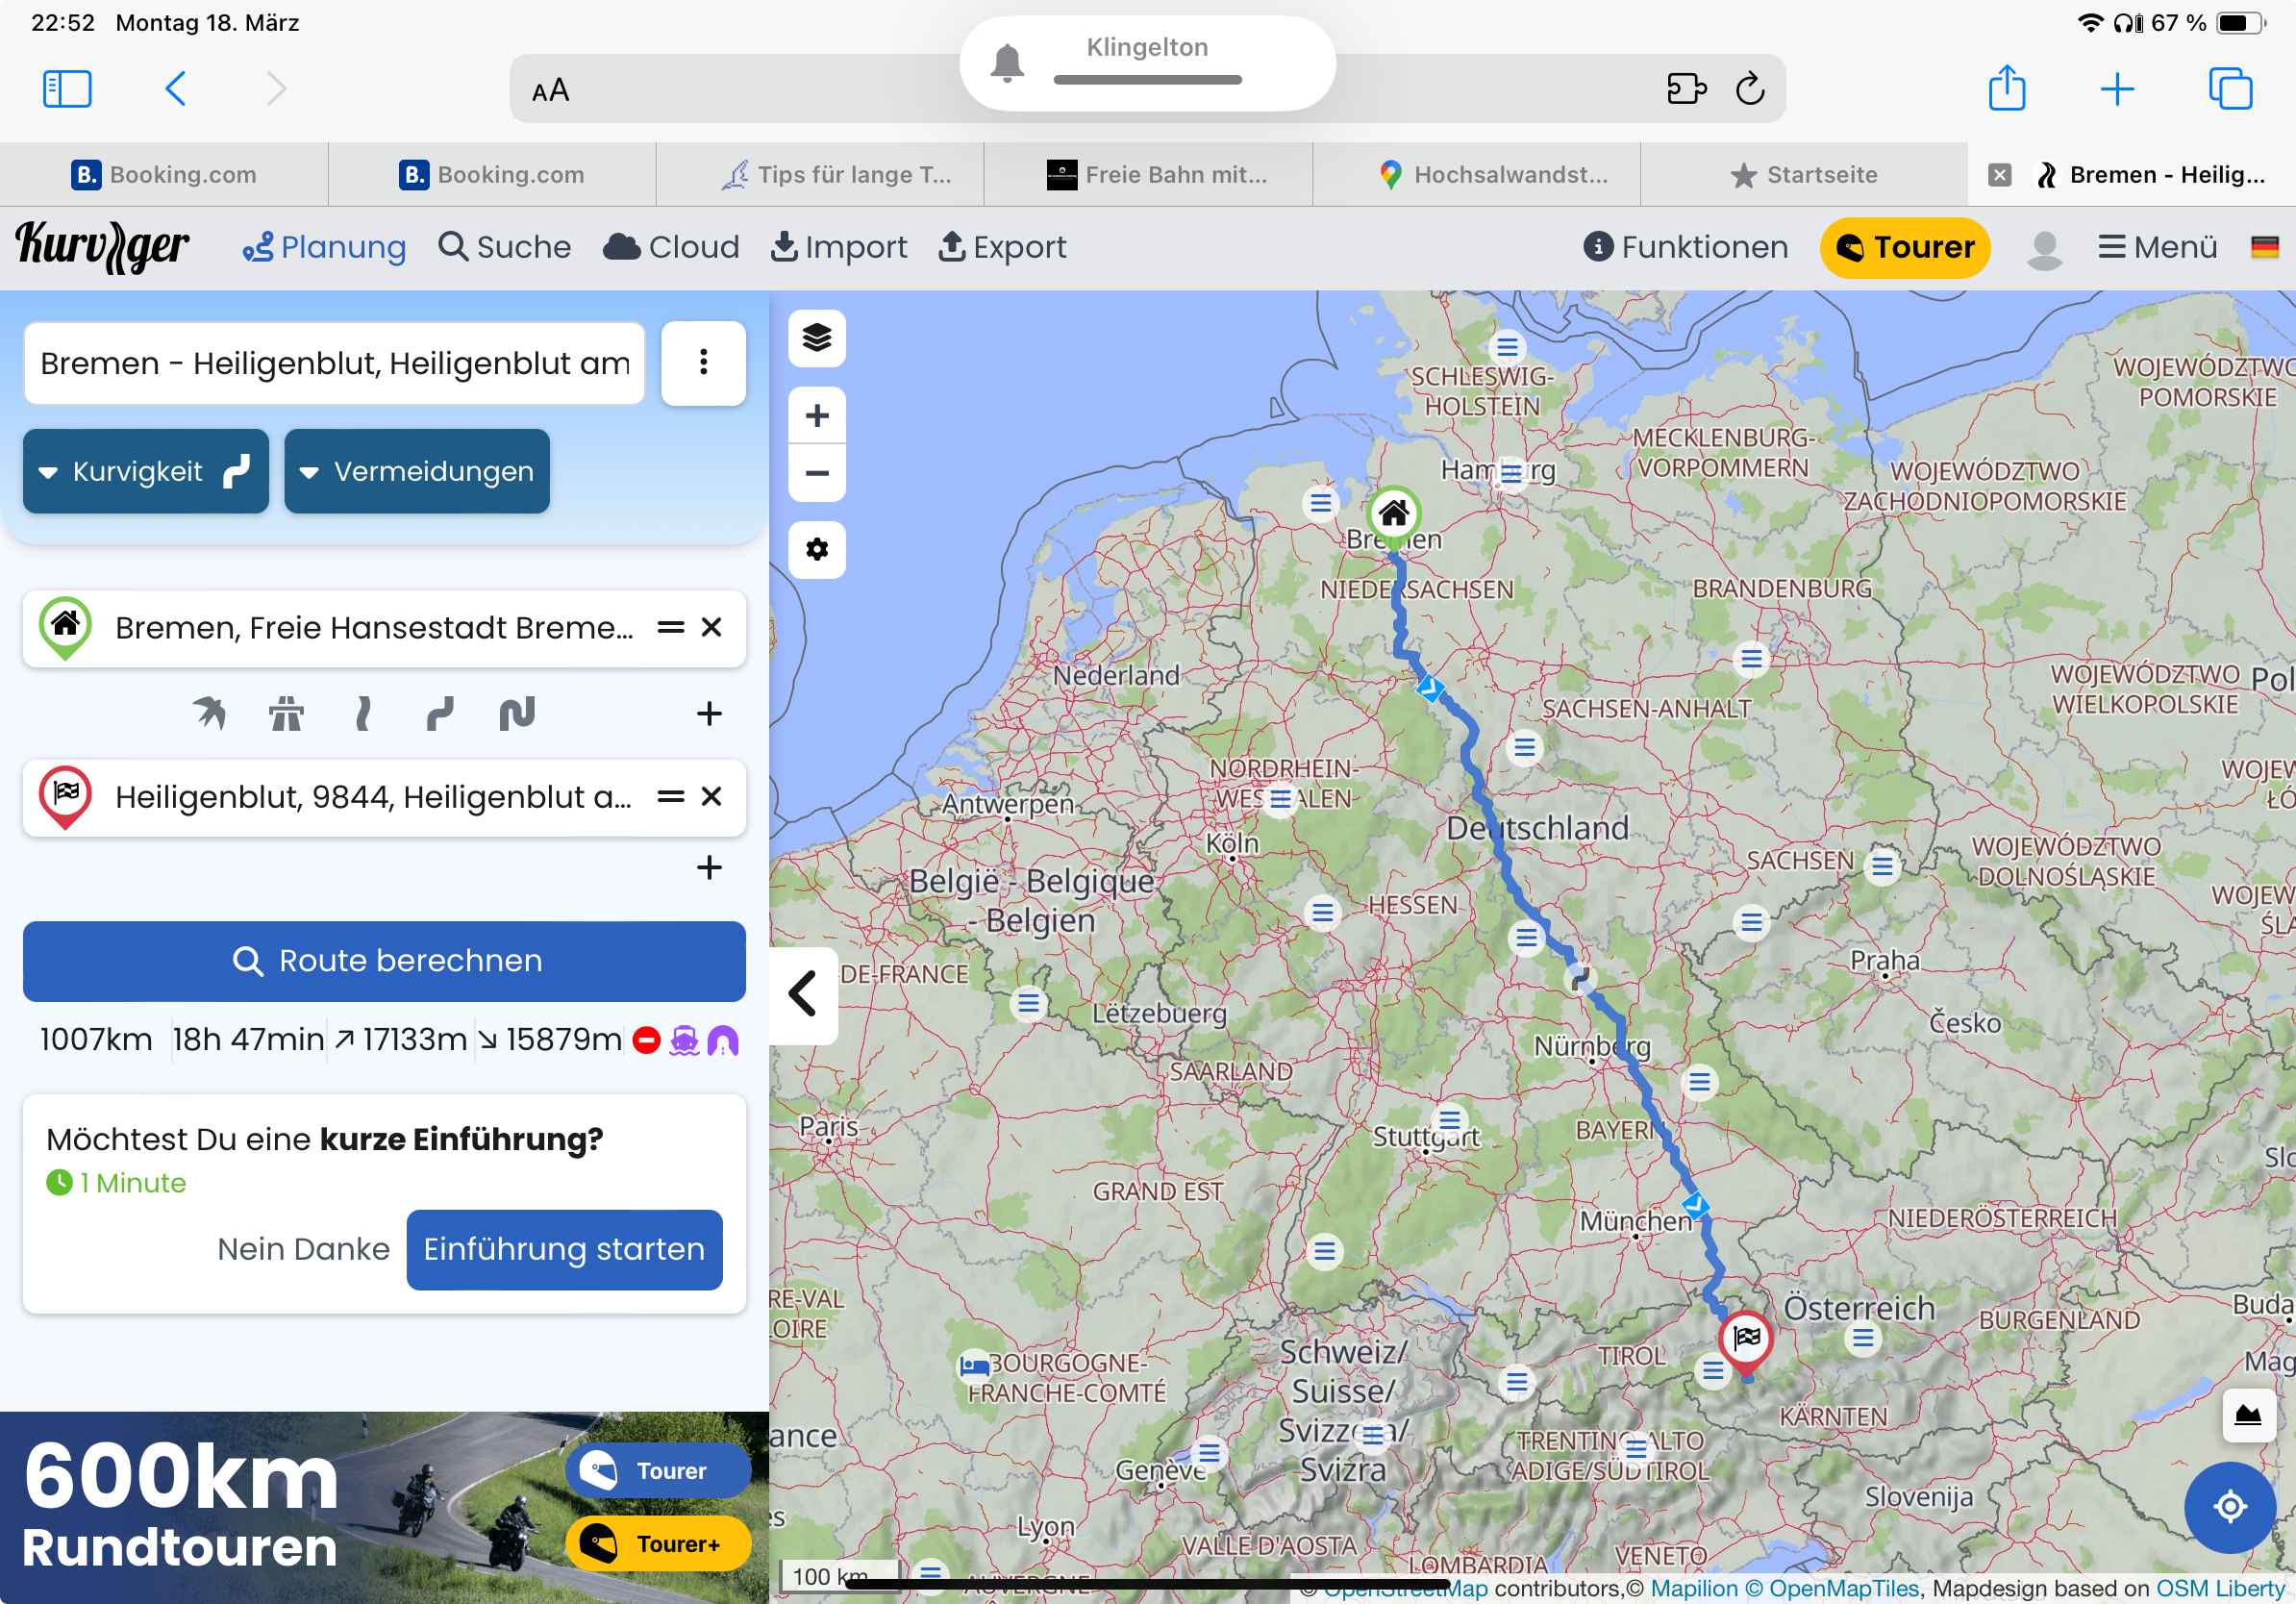The image size is (2296, 1604).
Task: Zoom in the map with plus button
Action: (816, 415)
